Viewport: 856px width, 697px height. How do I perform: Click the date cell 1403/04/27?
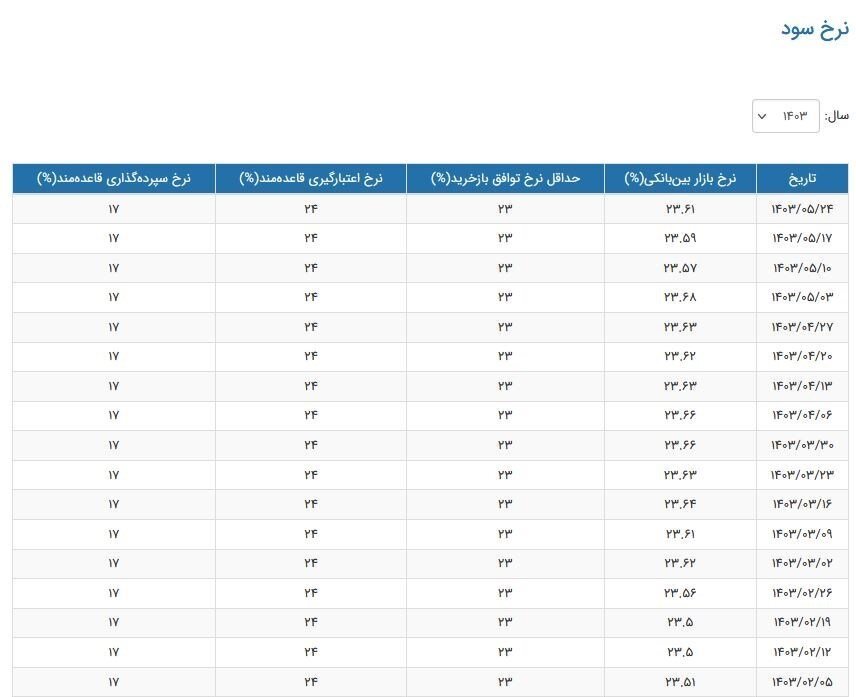(x=802, y=327)
